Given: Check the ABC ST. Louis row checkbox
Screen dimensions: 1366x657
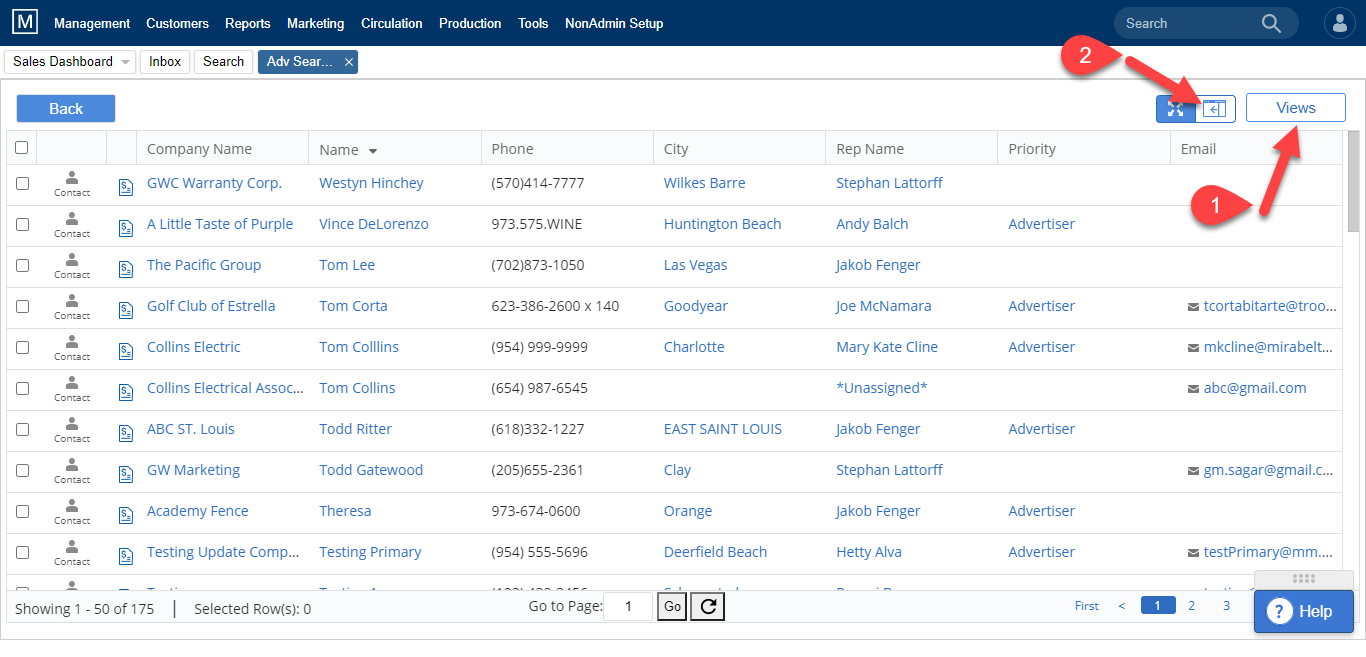Looking at the screenshot, I should 22,429.
